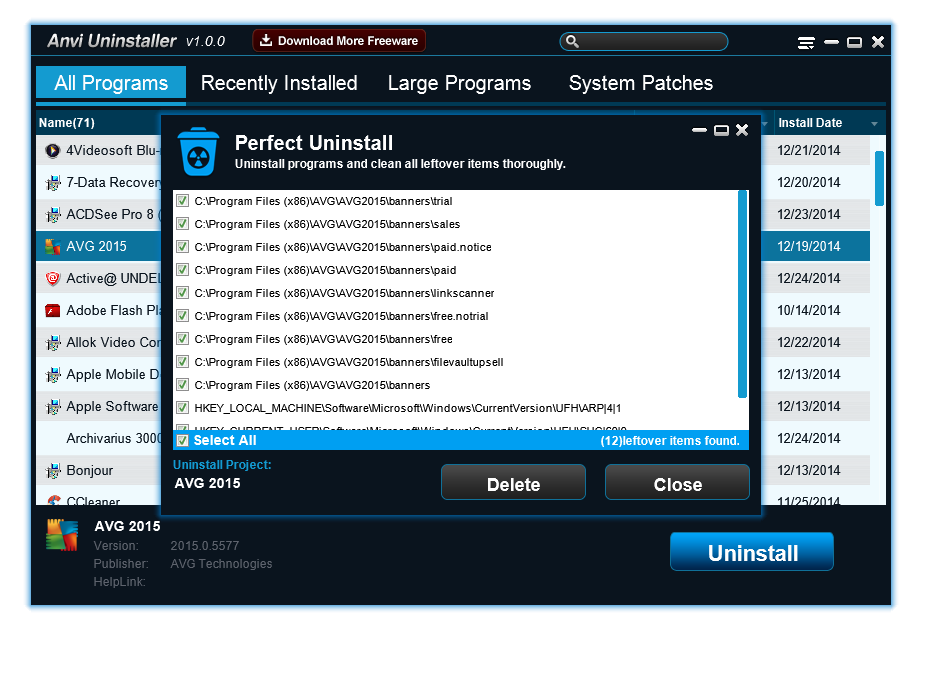Click the AVG 2015 list row icon
The width and height of the screenshot is (944, 681).
[52, 246]
